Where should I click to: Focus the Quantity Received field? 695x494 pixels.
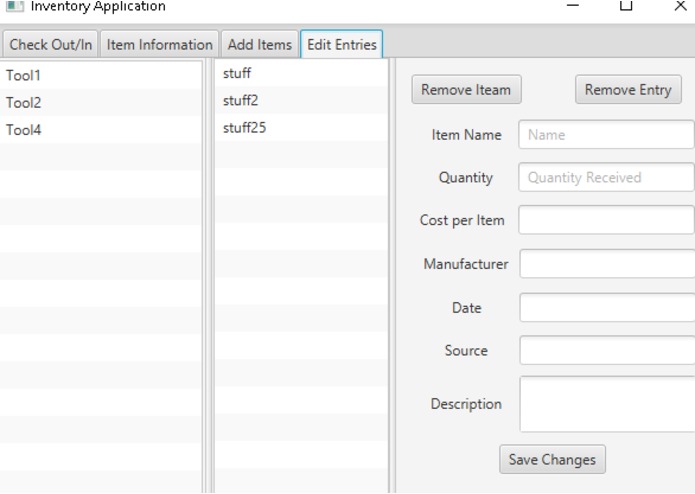tap(606, 177)
